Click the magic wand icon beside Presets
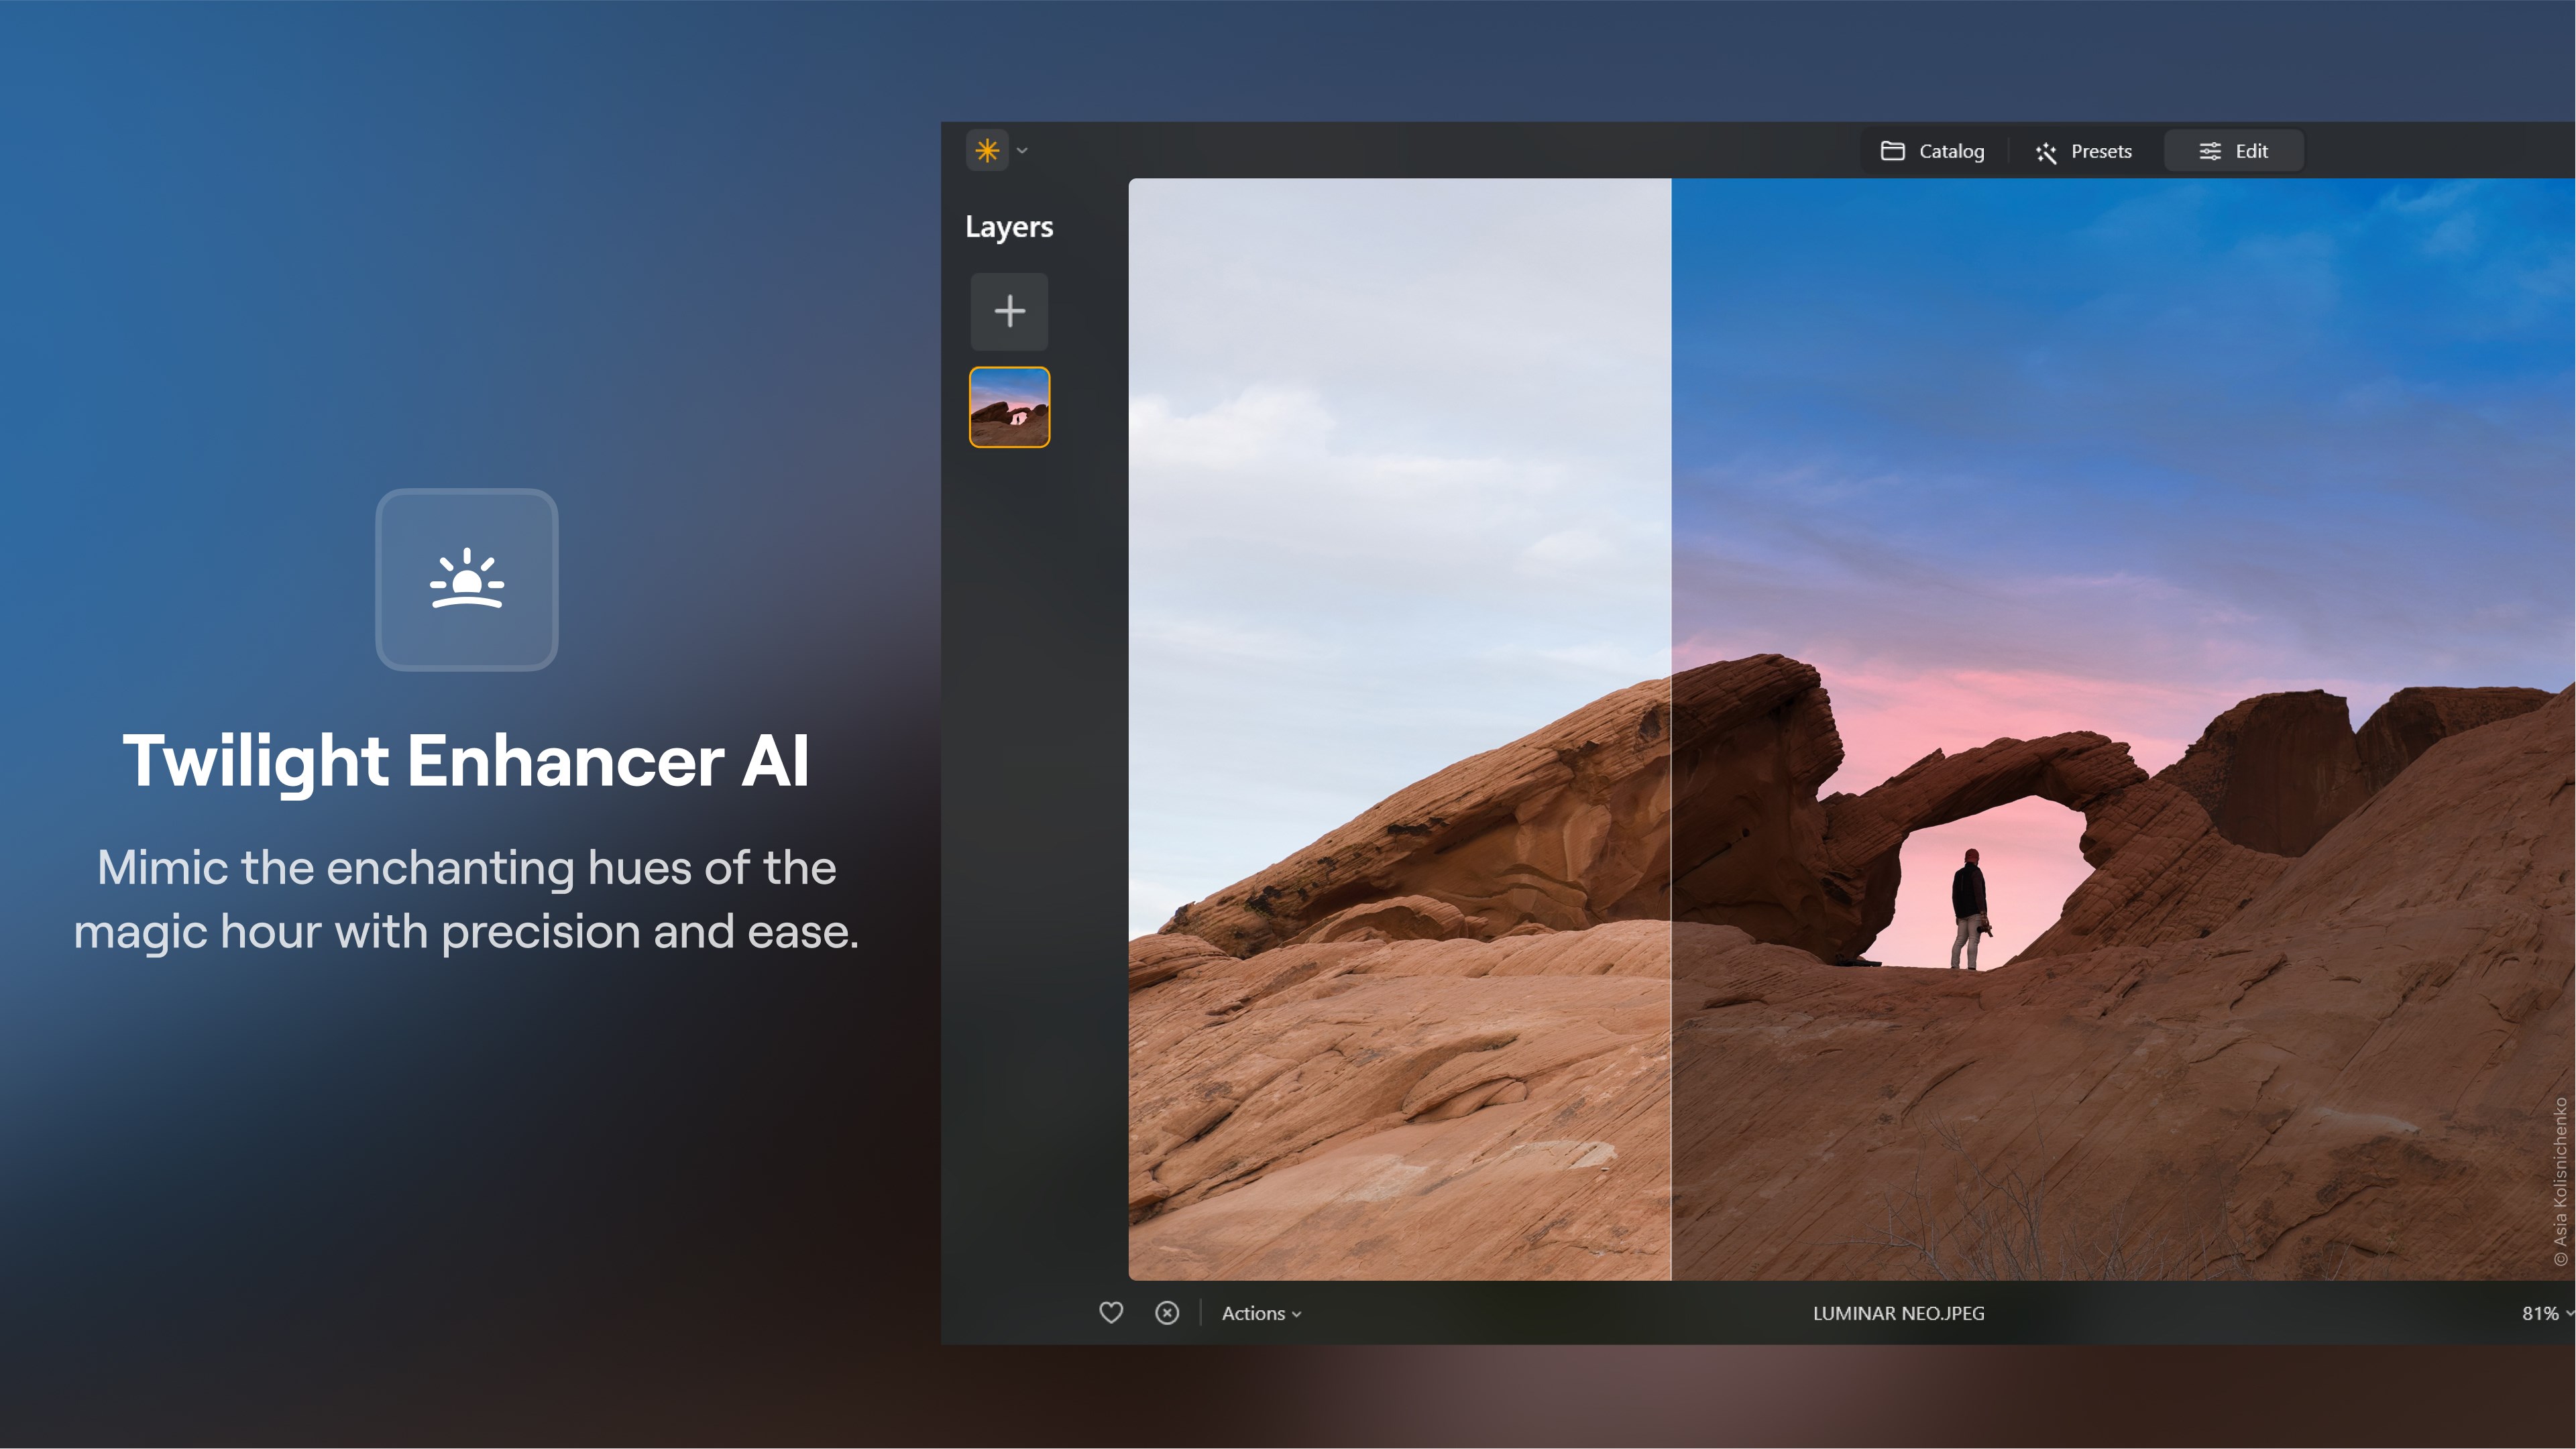This screenshot has height=1449, width=2576. [2046, 152]
